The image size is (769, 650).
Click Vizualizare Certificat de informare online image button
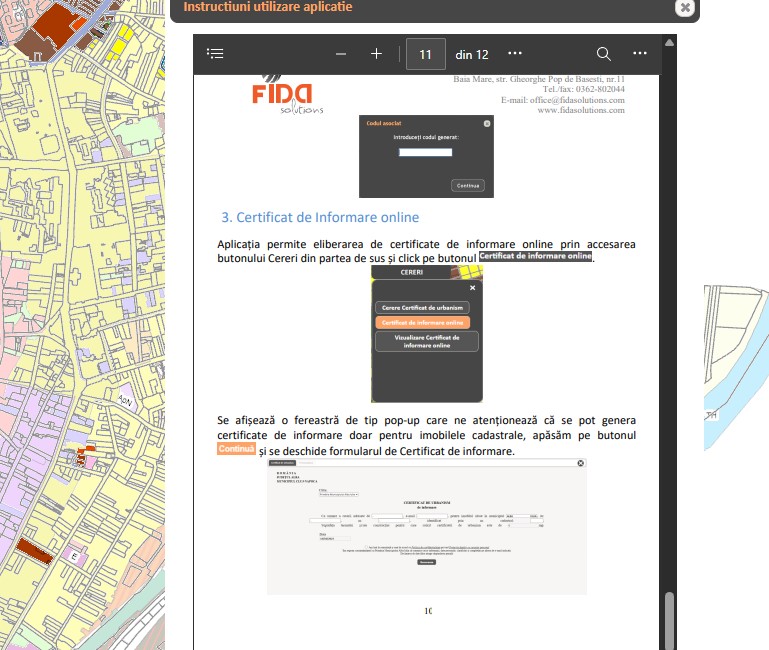[427, 341]
